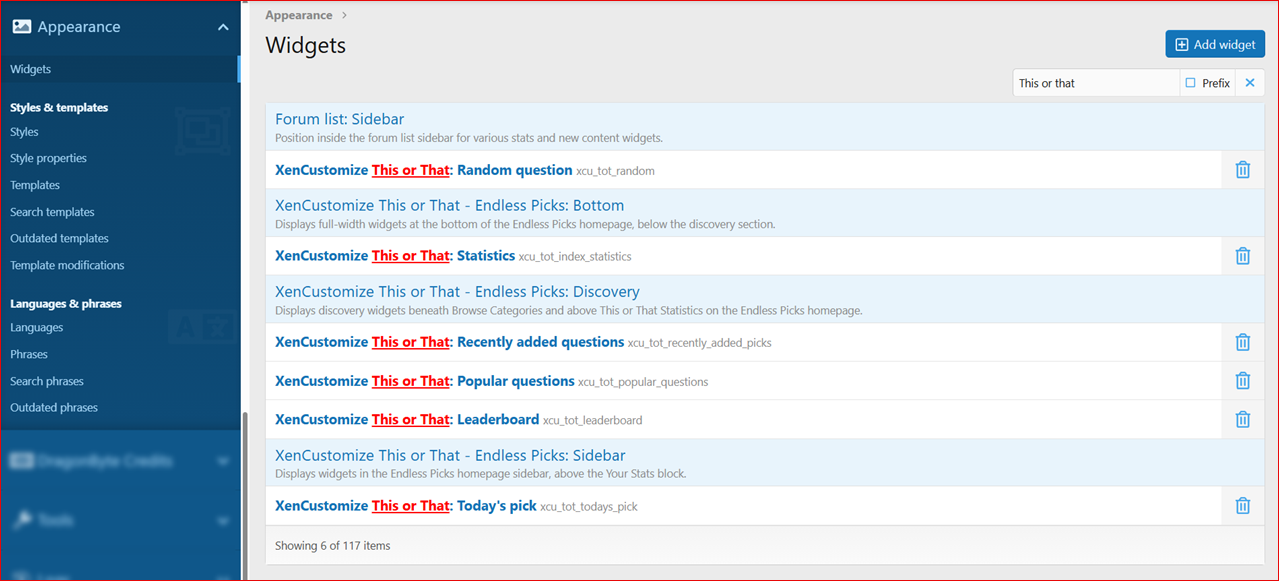Click the "Showing 6 of 117 items" footer text
The image size is (1279, 581).
[333, 546]
